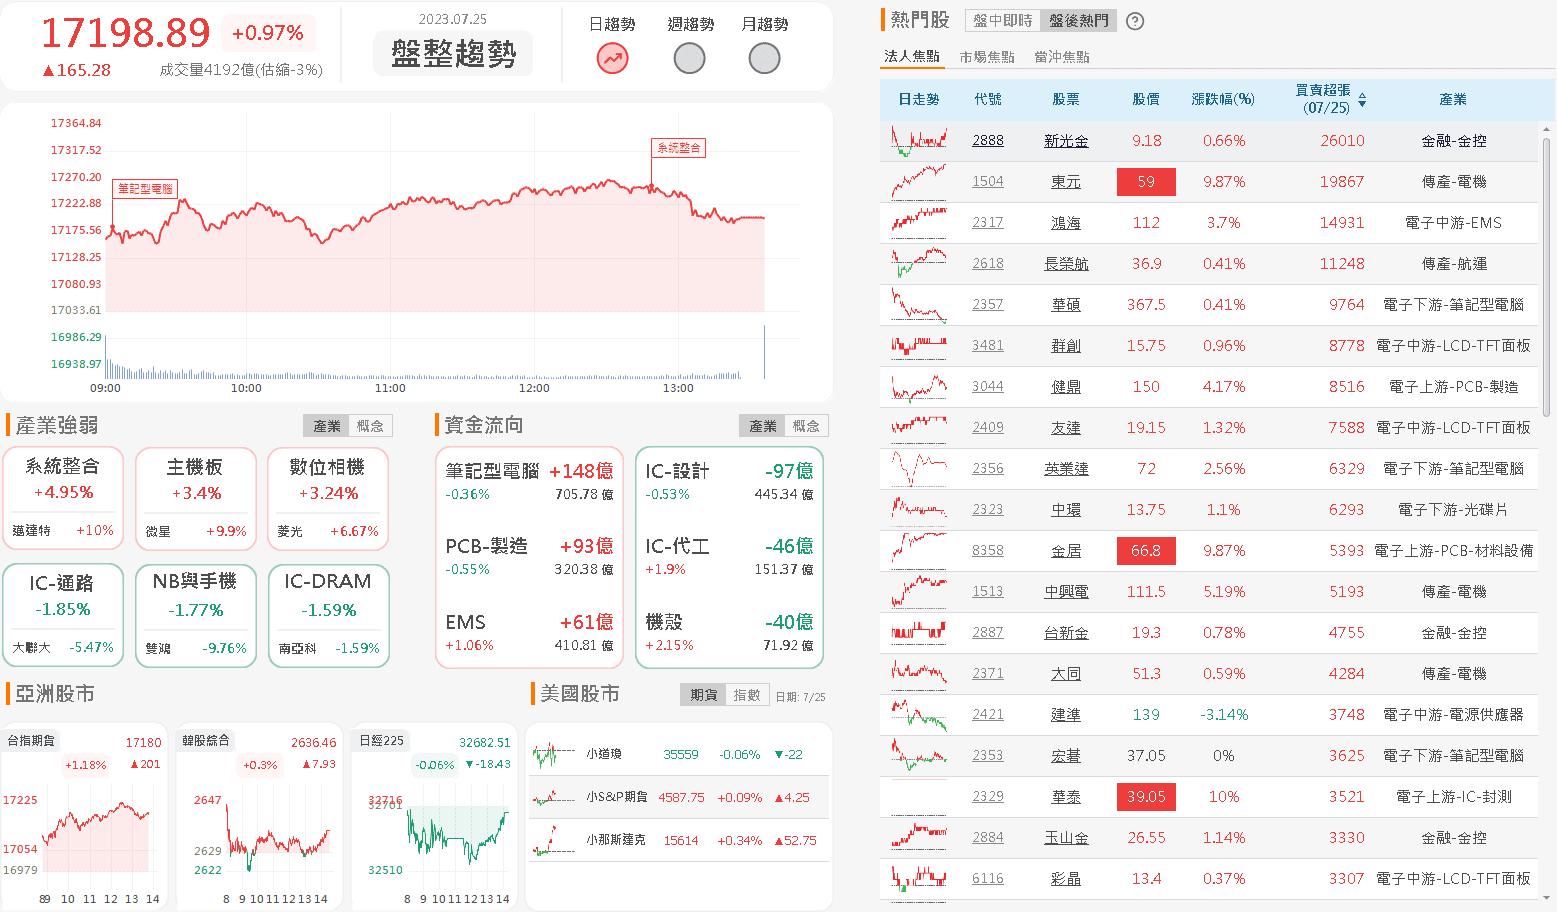1557x912 pixels.
Task: Click the 盤整趨勢 trend label
Action: [454, 54]
